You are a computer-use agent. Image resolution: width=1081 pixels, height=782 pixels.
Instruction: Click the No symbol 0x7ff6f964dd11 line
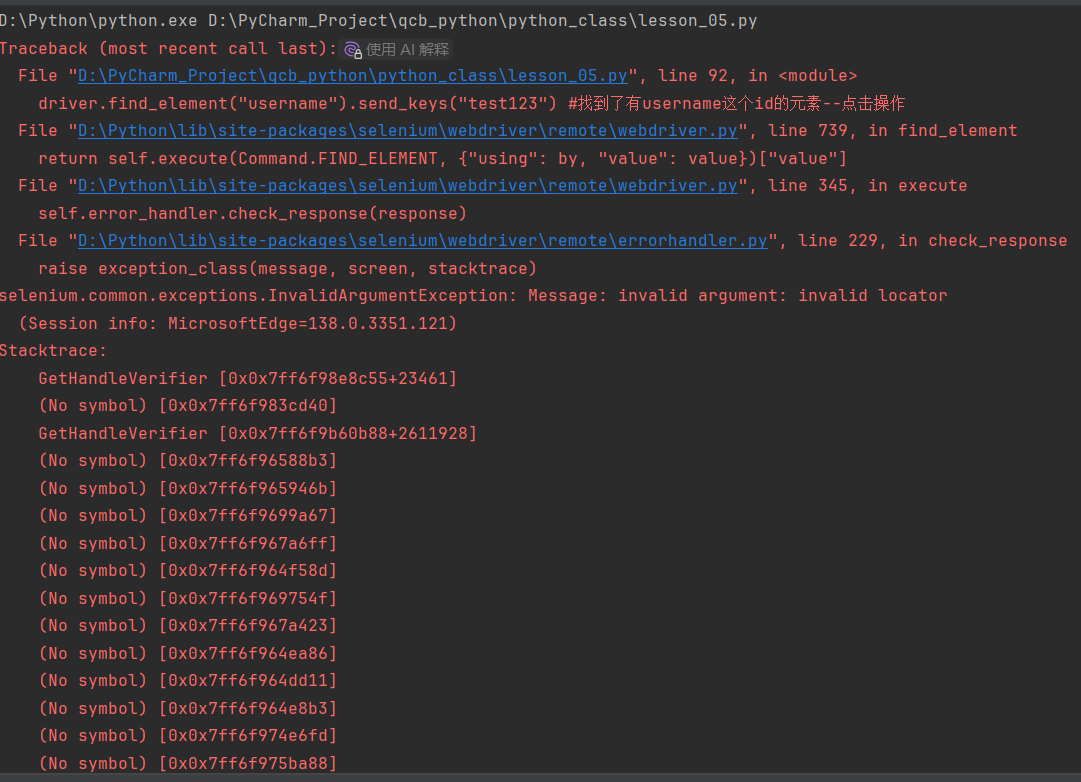(188, 681)
